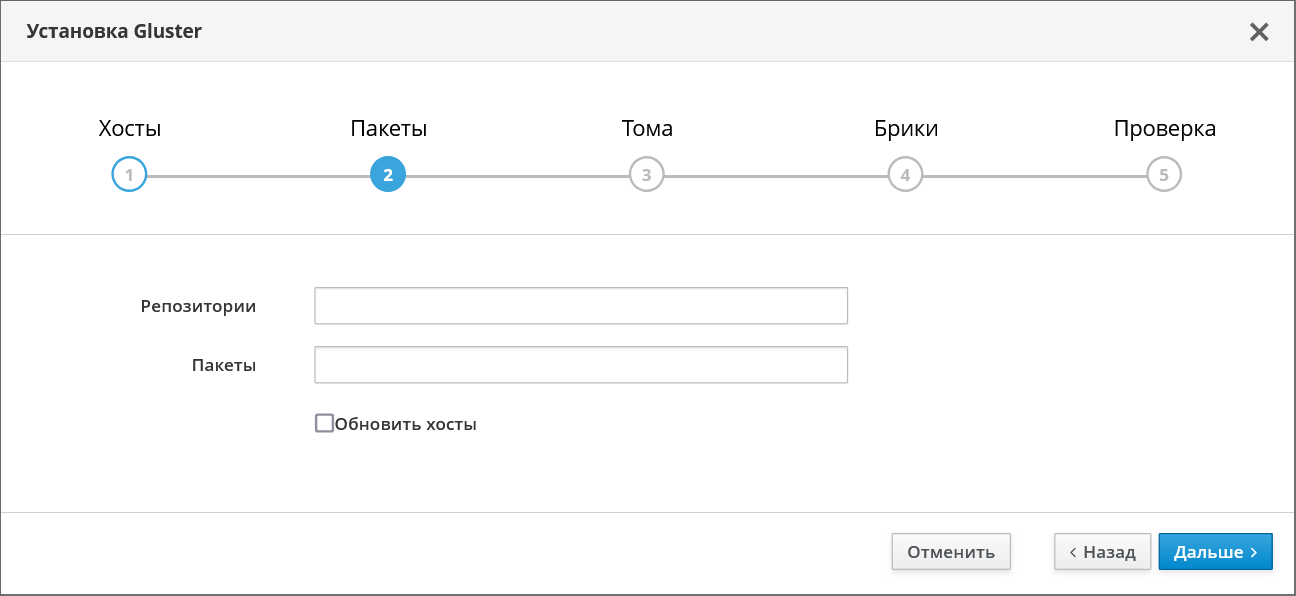Open the Тома step label

click(647, 129)
